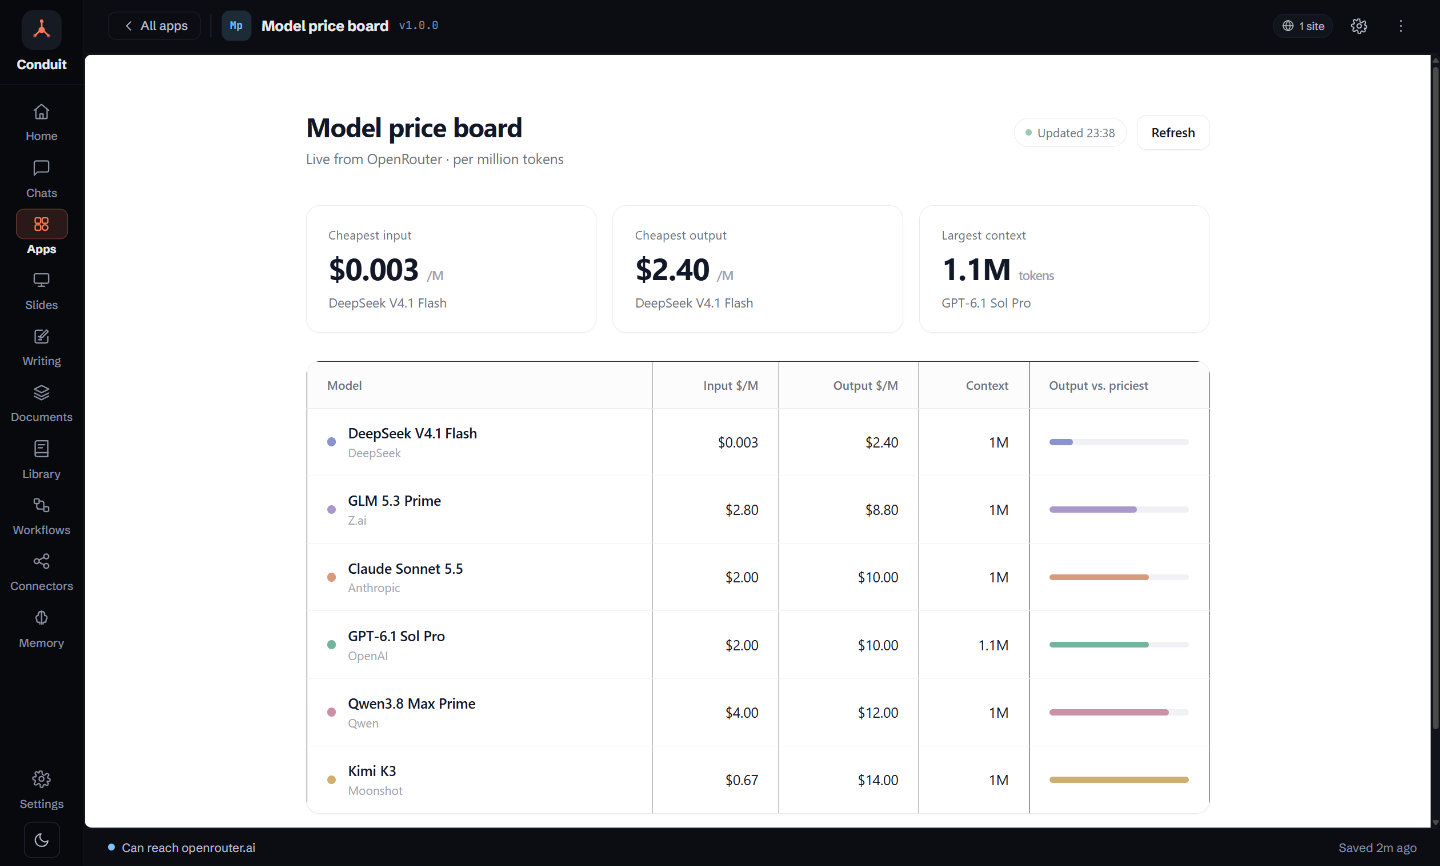Click the Updated 23:38 status pill
This screenshot has width=1440, height=866.
tap(1070, 133)
